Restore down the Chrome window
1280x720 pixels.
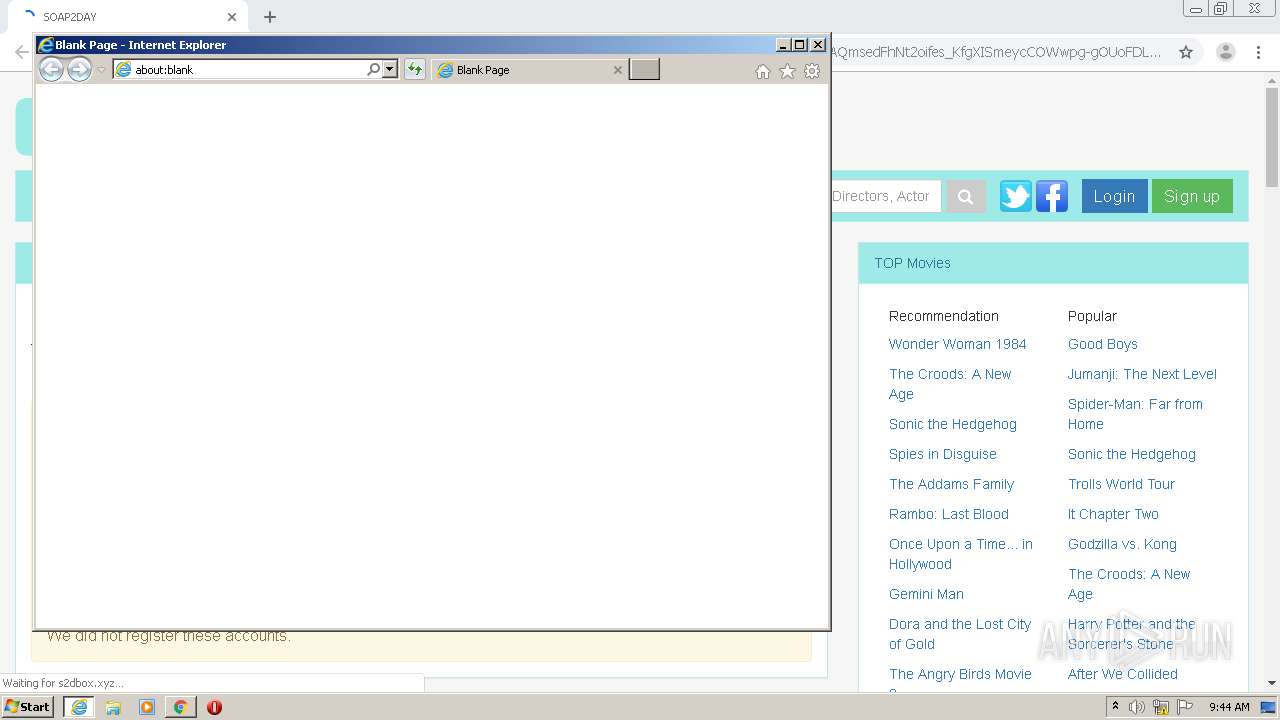(x=1220, y=9)
